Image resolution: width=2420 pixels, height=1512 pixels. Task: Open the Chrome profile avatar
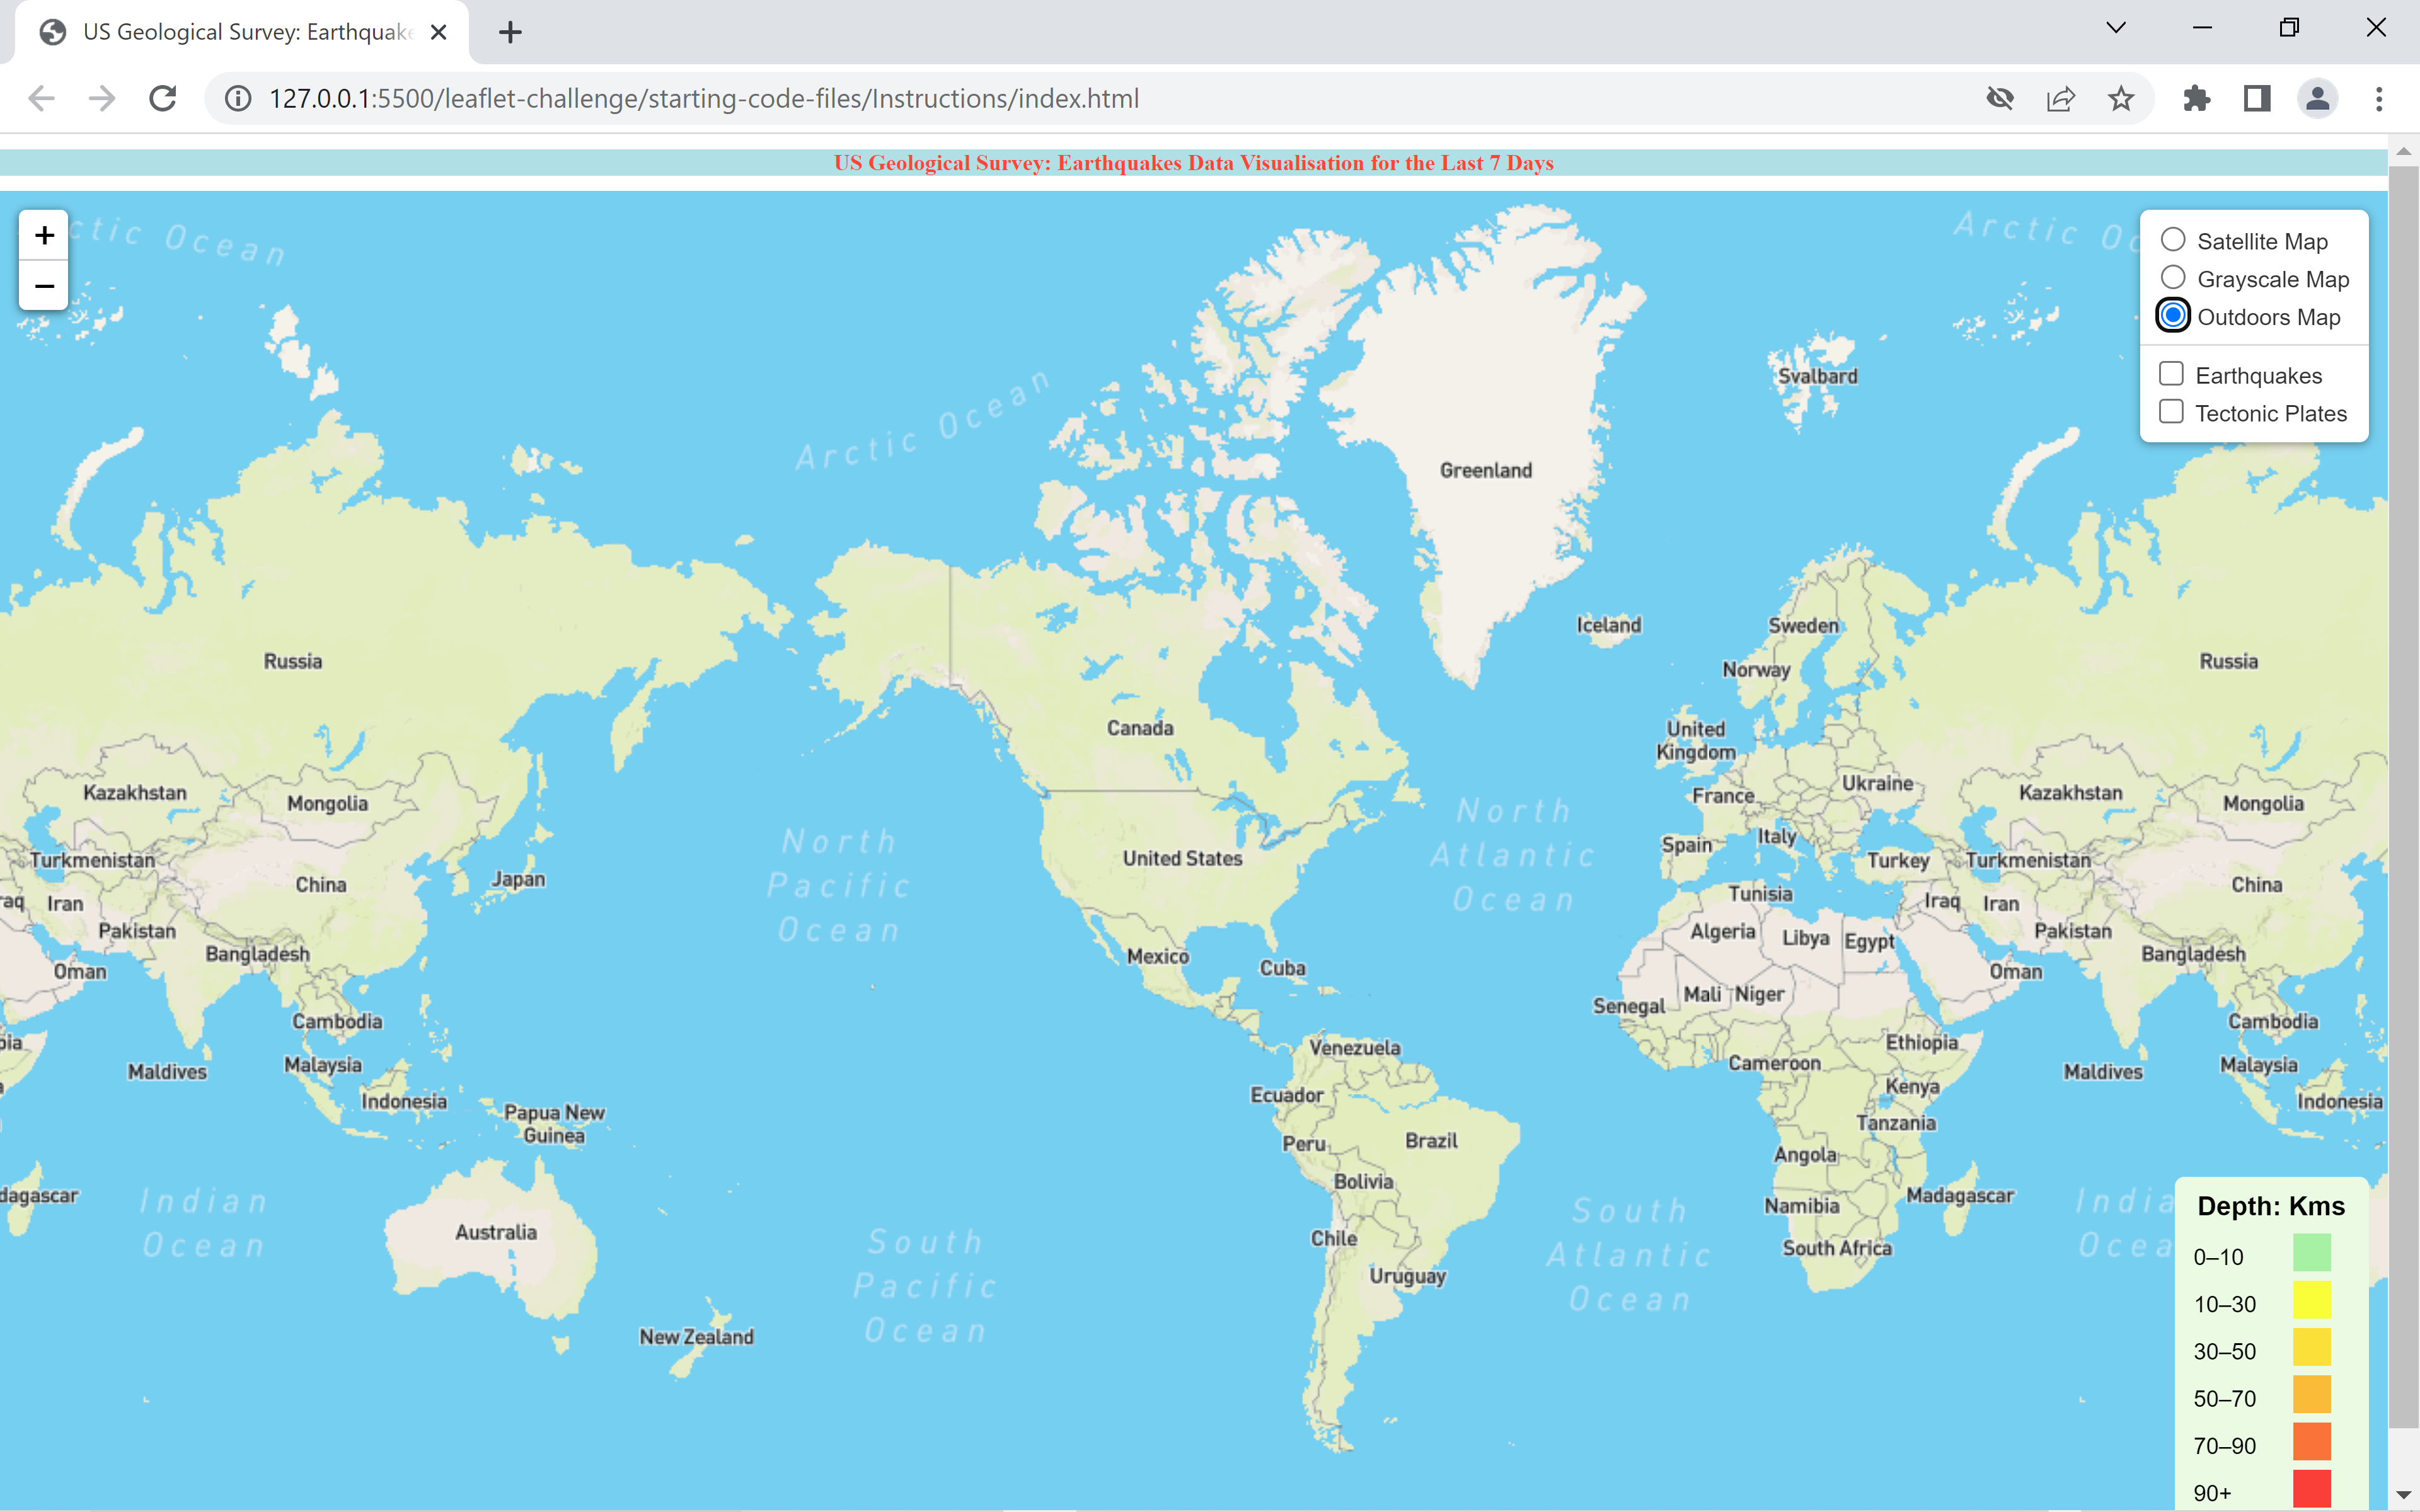pos(2317,98)
